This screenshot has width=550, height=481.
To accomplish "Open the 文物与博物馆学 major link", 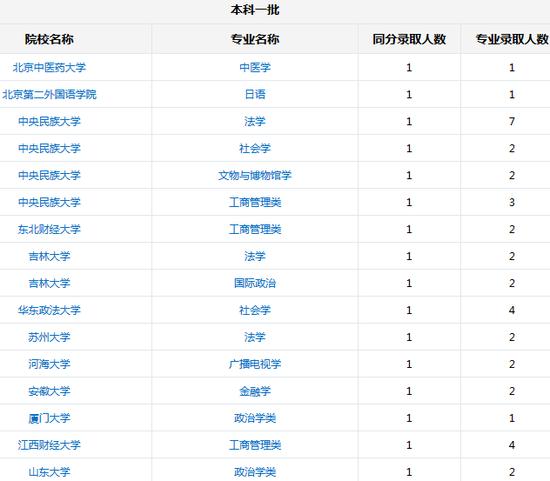I will (x=255, y=175).
